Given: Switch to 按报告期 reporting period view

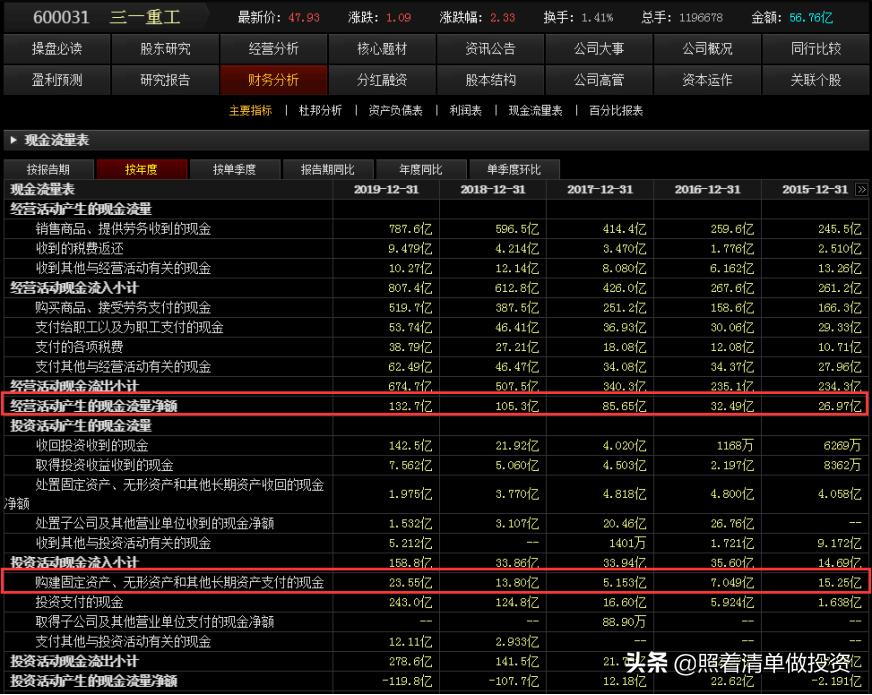Looking at the screenshot, I should 48,169.
